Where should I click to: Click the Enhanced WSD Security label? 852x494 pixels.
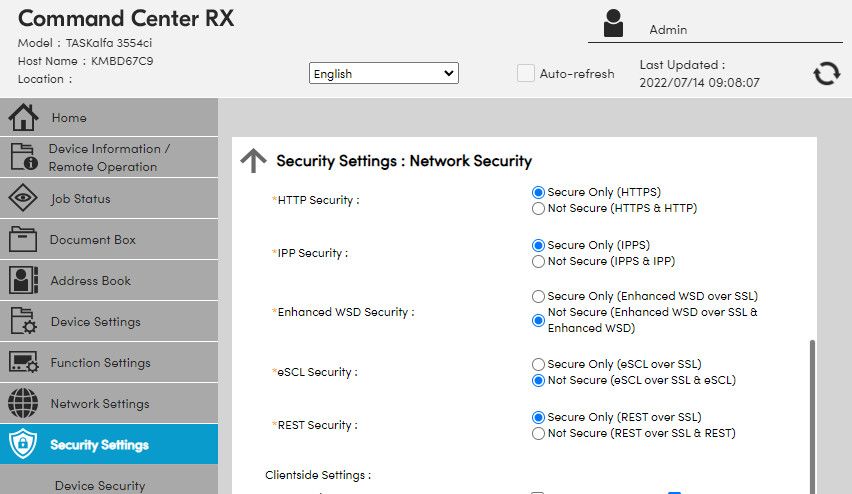coord(345,312)
